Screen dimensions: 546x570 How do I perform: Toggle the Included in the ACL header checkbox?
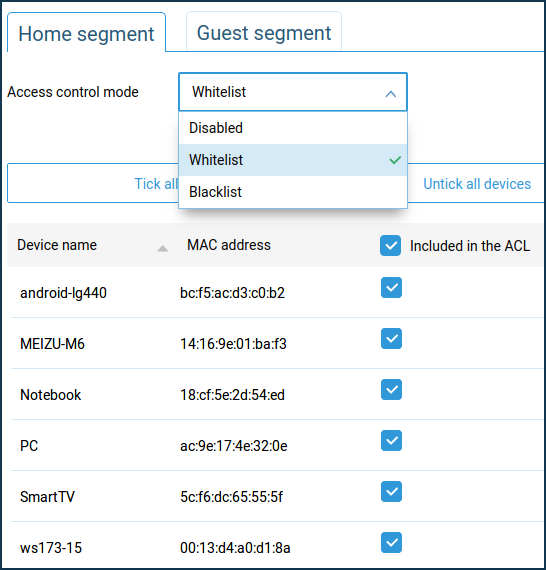390,246
